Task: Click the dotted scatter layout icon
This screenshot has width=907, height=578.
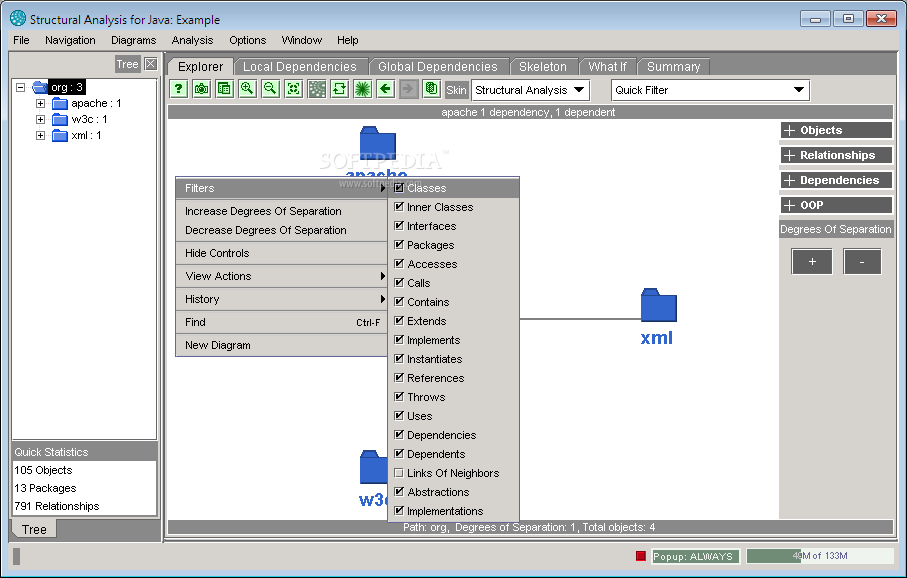Action: (x=316, y=89)
